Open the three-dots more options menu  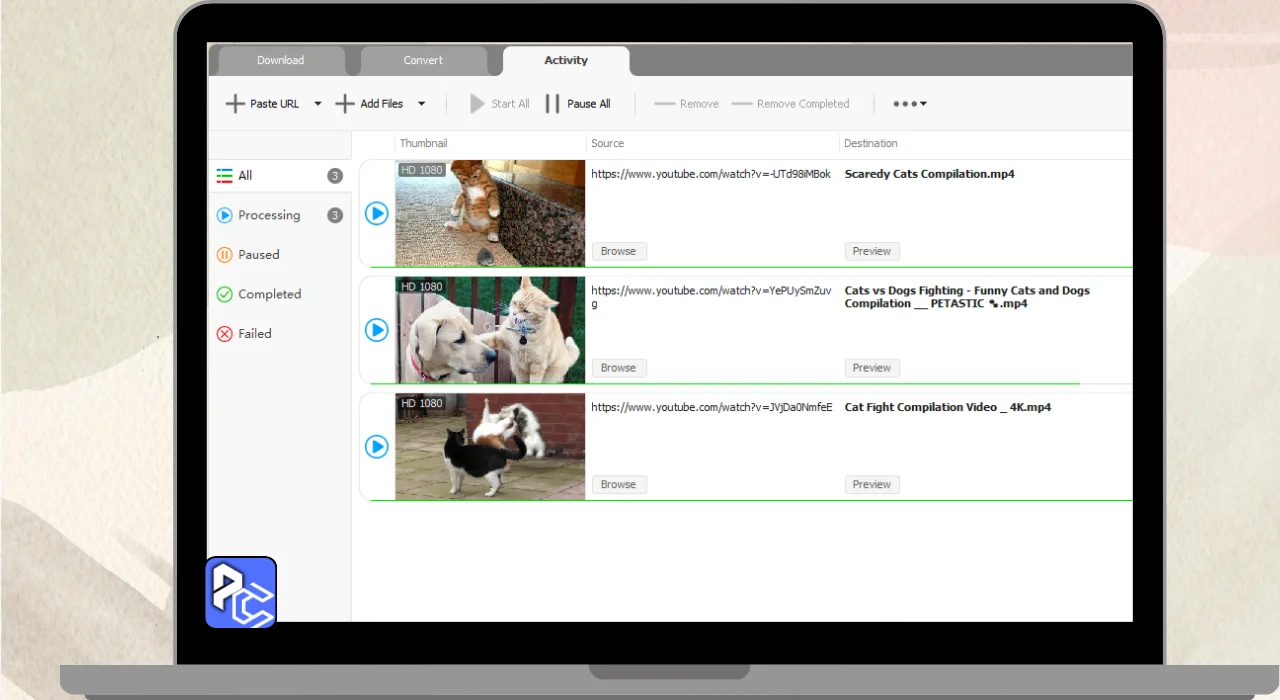(x=909, y=104)
